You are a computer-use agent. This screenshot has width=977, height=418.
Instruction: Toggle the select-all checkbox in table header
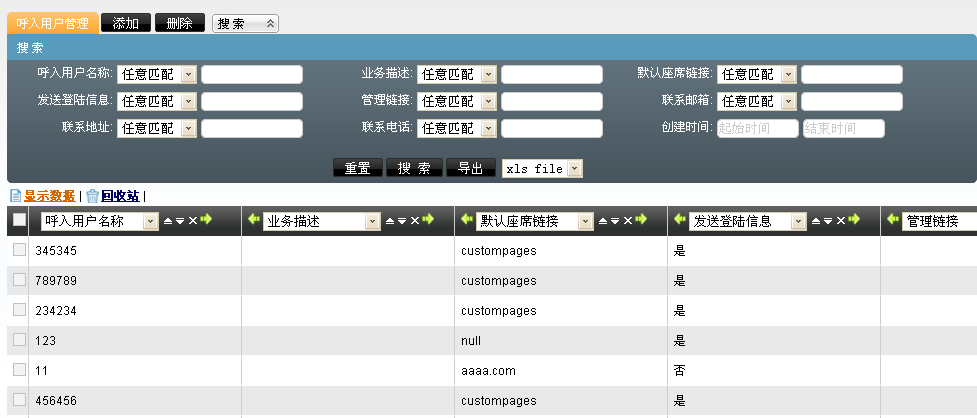[x=19, y=221]
